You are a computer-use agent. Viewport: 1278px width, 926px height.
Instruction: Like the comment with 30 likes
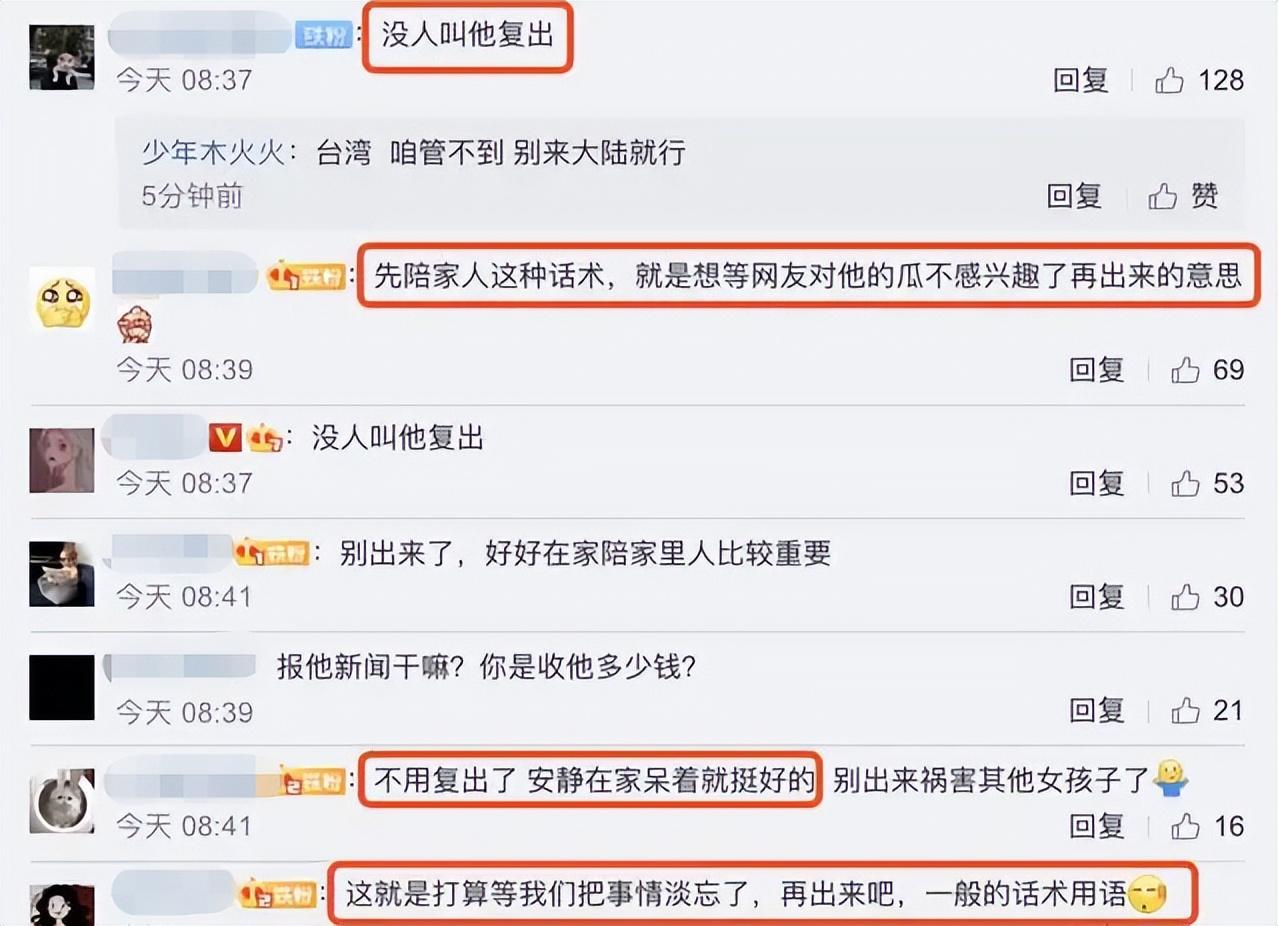(1185, 597)
